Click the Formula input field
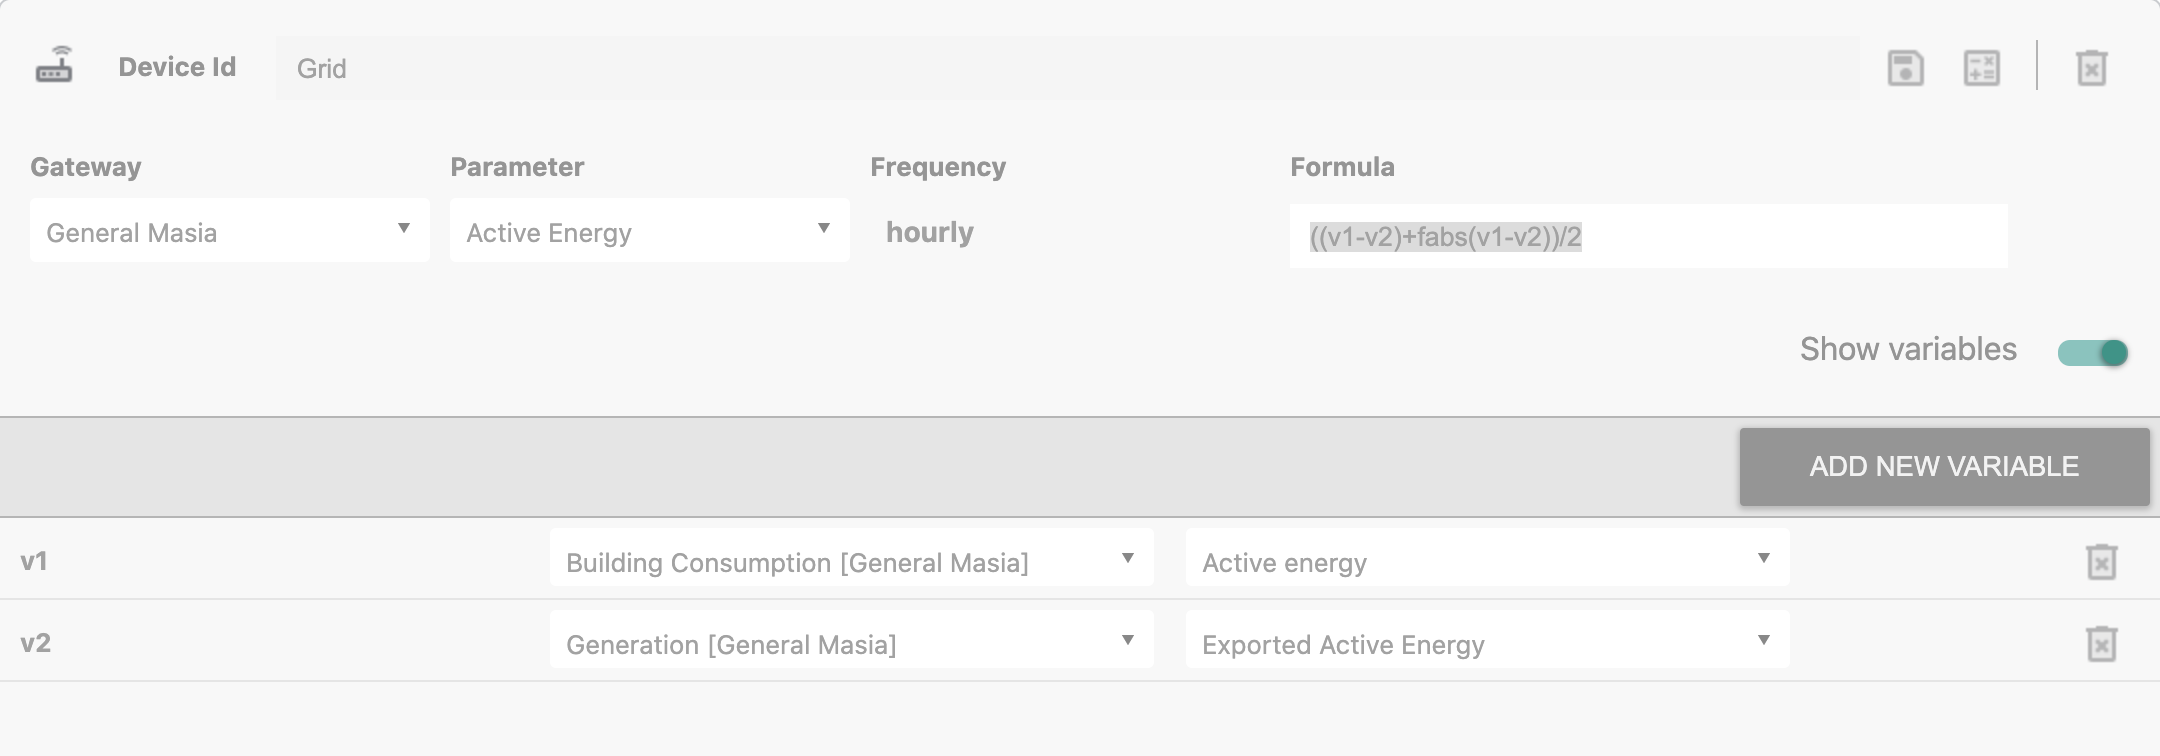Viewport: 2160px width, 756px height. point(1648,236)
